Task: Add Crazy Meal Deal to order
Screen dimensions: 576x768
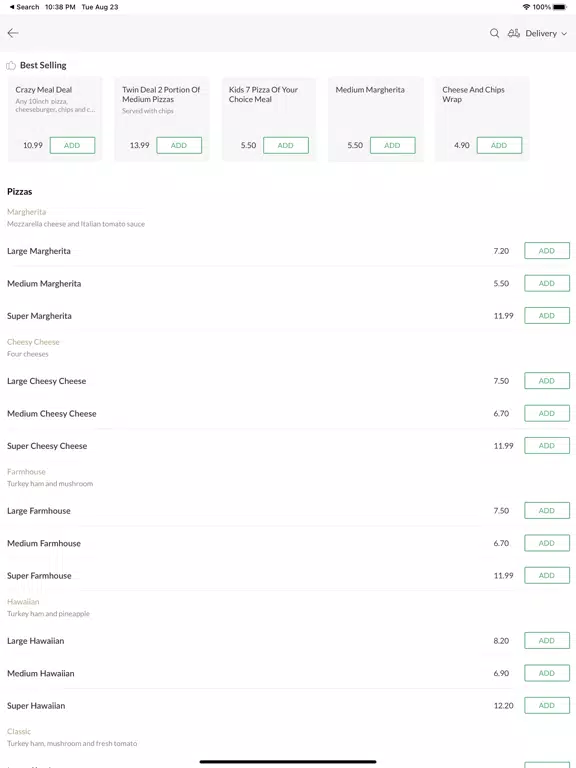Action: (72, 145)
